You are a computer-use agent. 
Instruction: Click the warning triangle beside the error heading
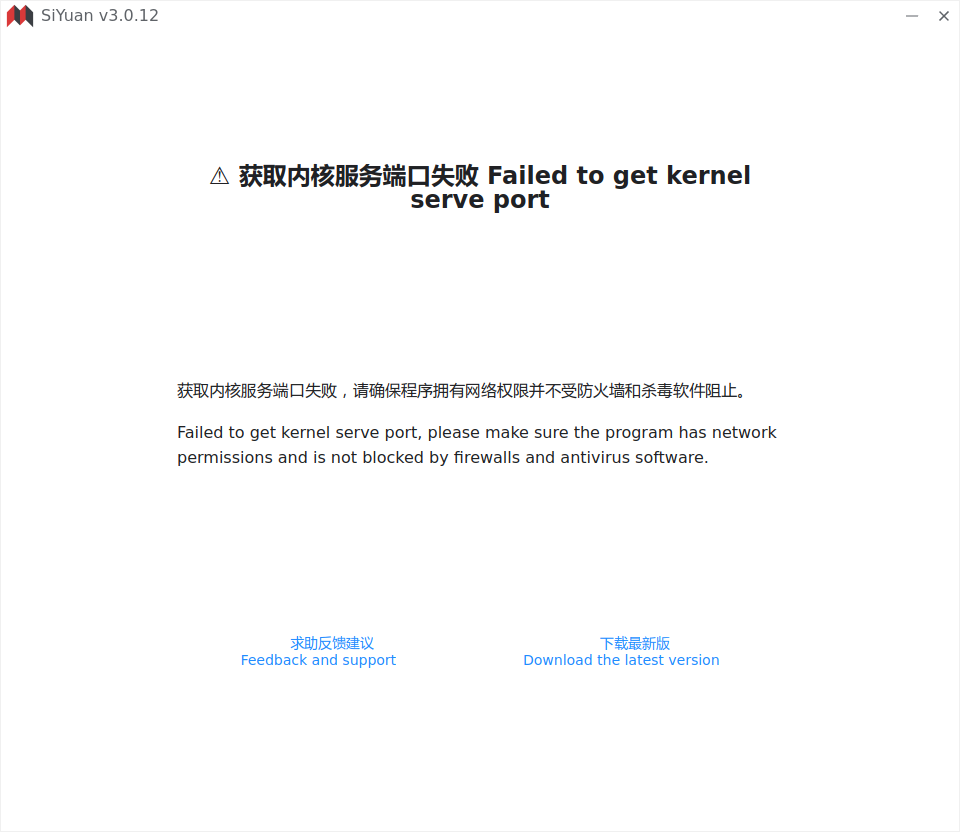point(219,176)
